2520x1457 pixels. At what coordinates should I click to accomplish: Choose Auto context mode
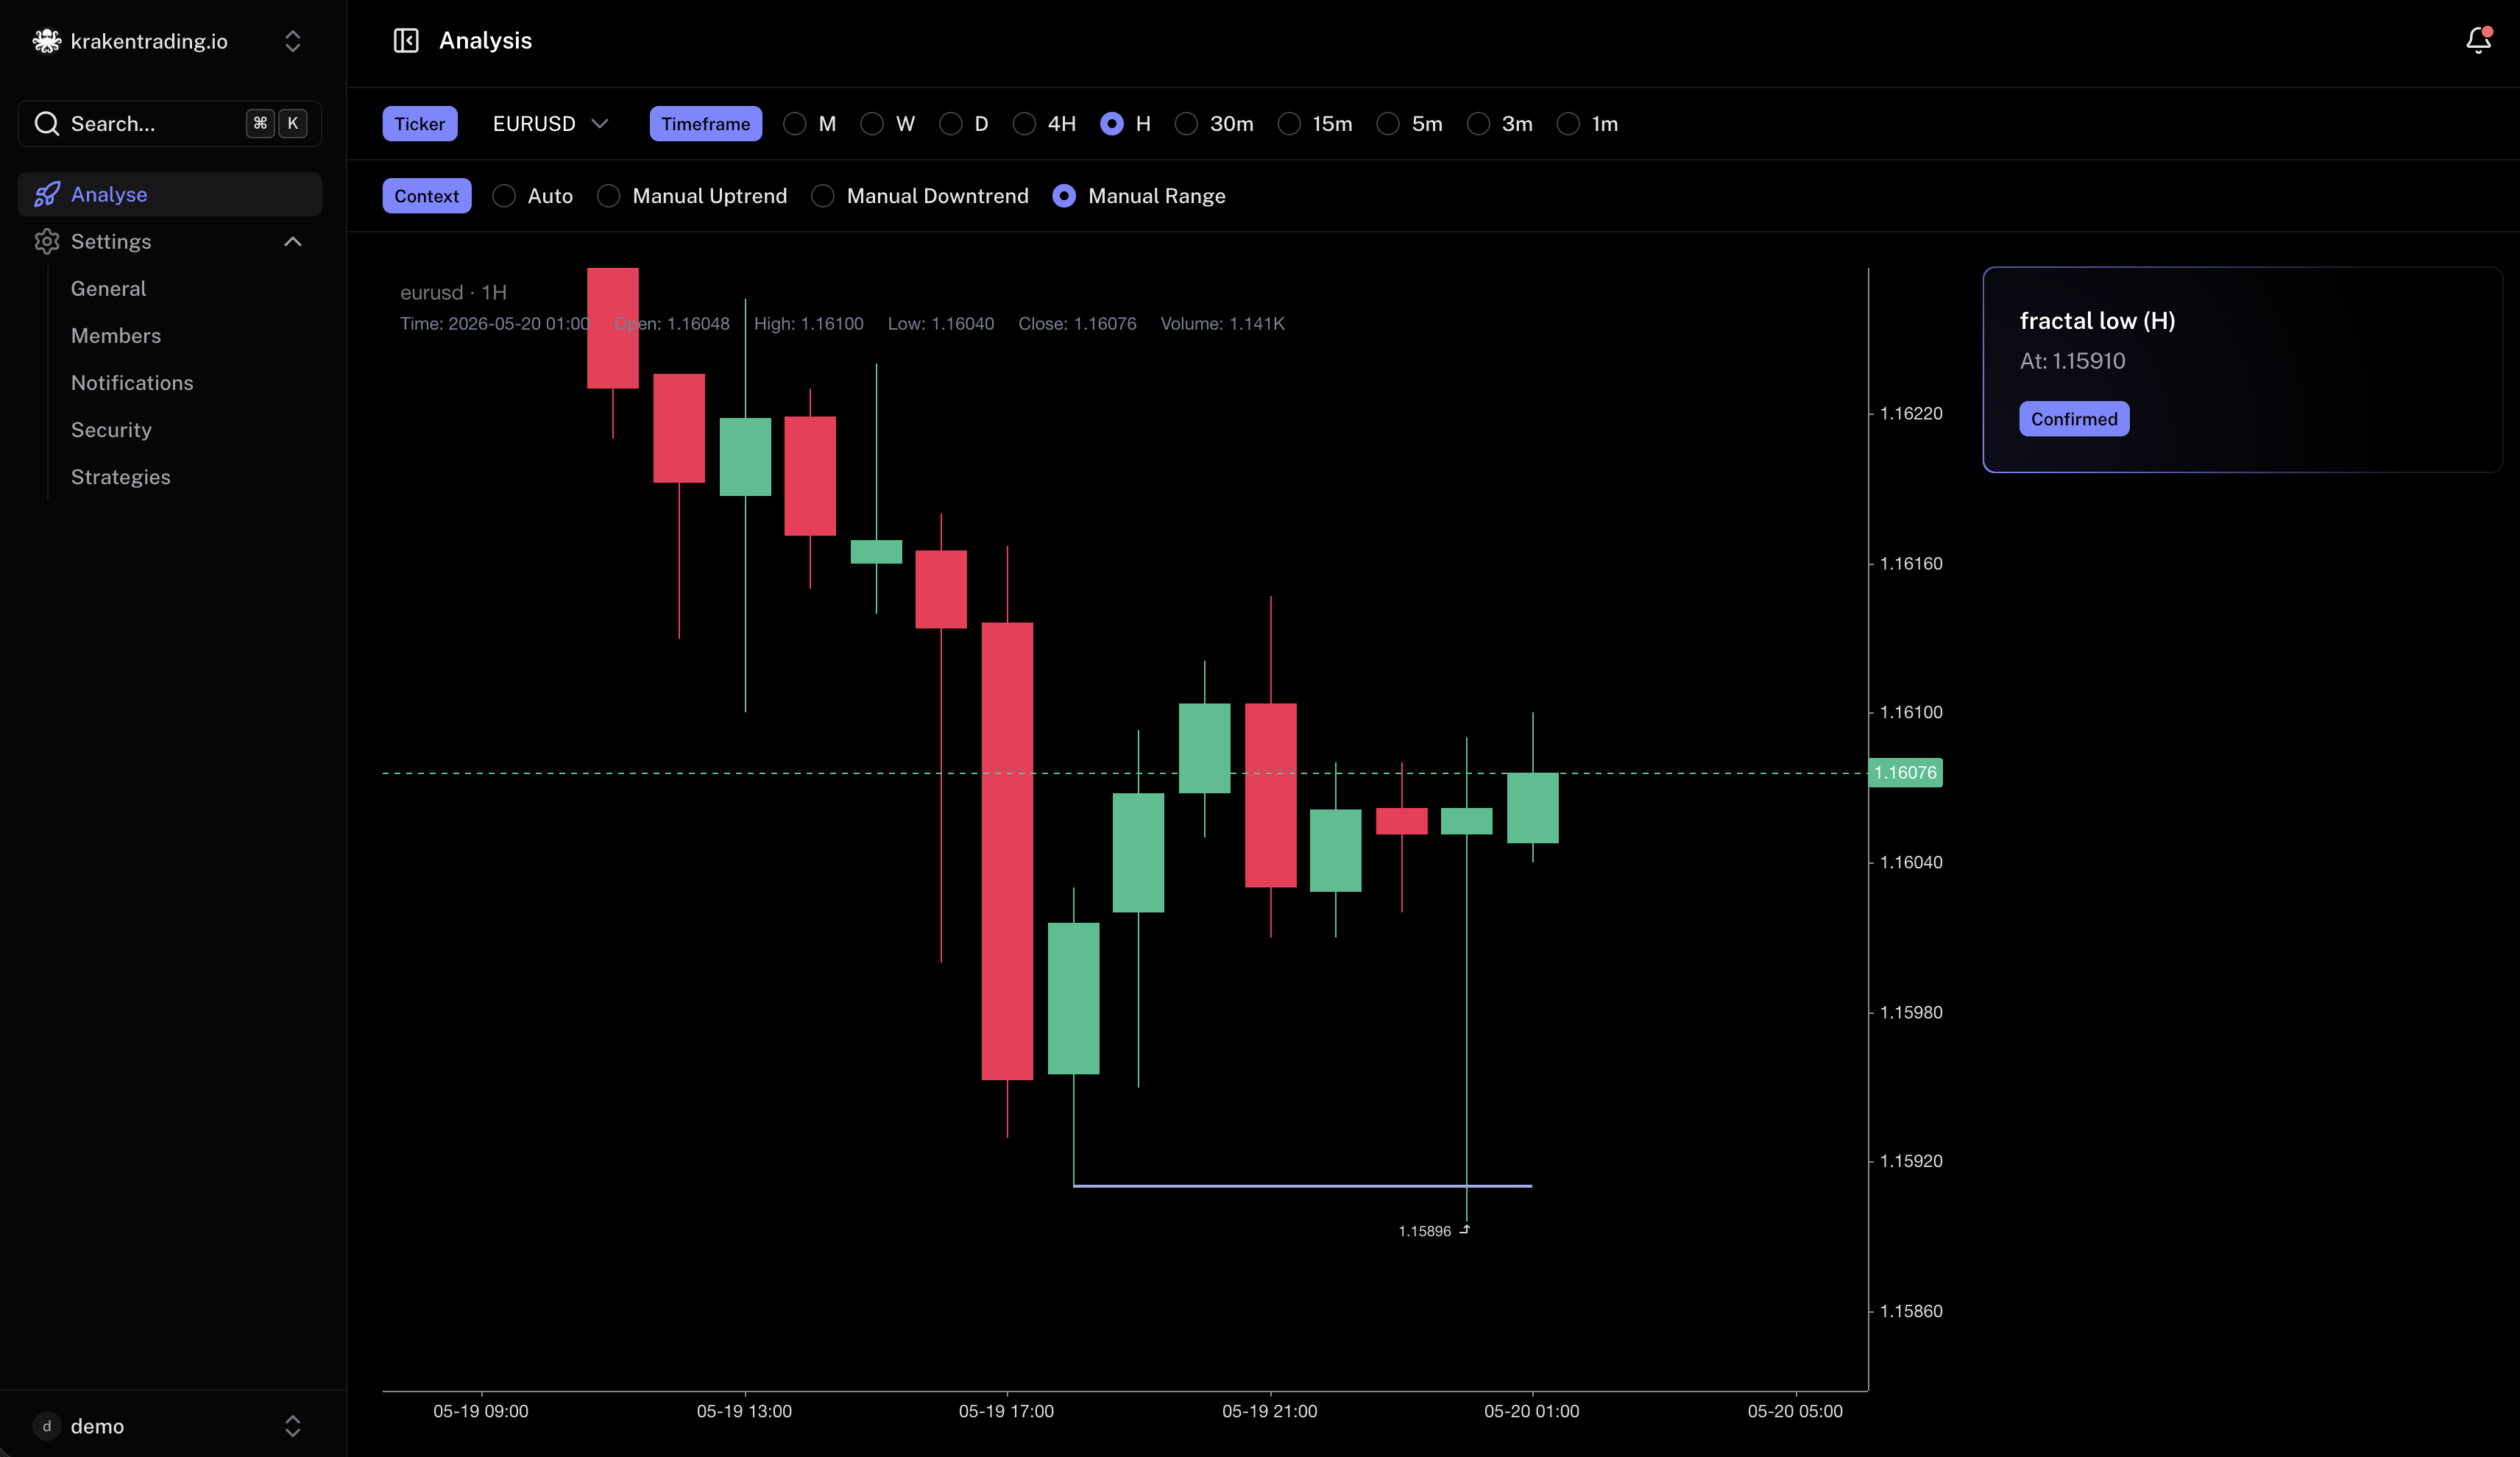pyautogui.click(x=504, y=196)
